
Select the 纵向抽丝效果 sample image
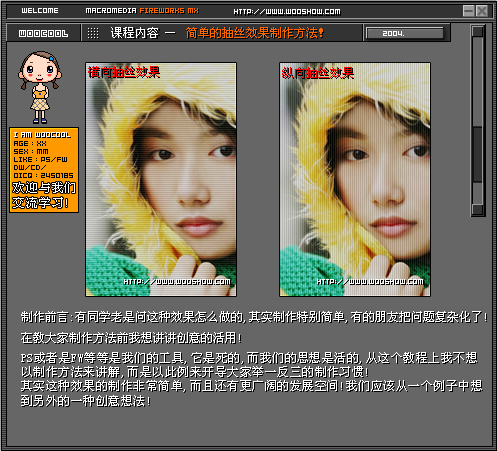click(x=355, y=179)
